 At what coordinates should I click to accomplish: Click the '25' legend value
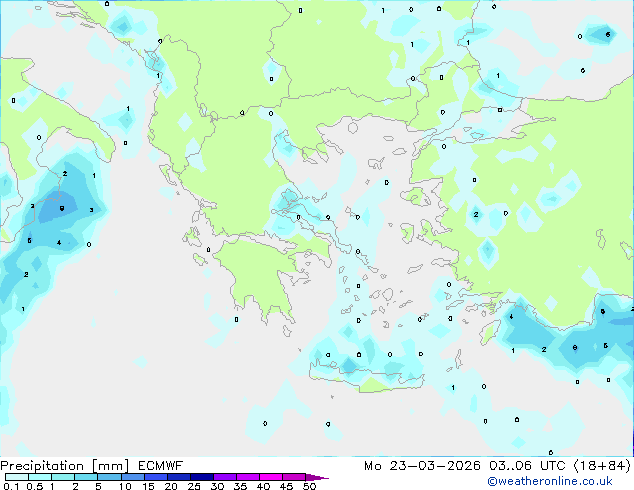pos(194,486)
